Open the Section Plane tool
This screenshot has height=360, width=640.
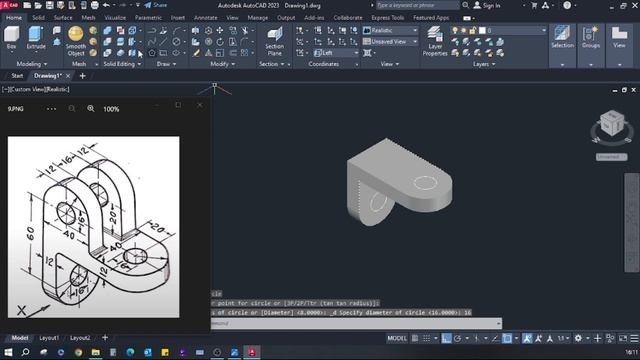(274, 41)
